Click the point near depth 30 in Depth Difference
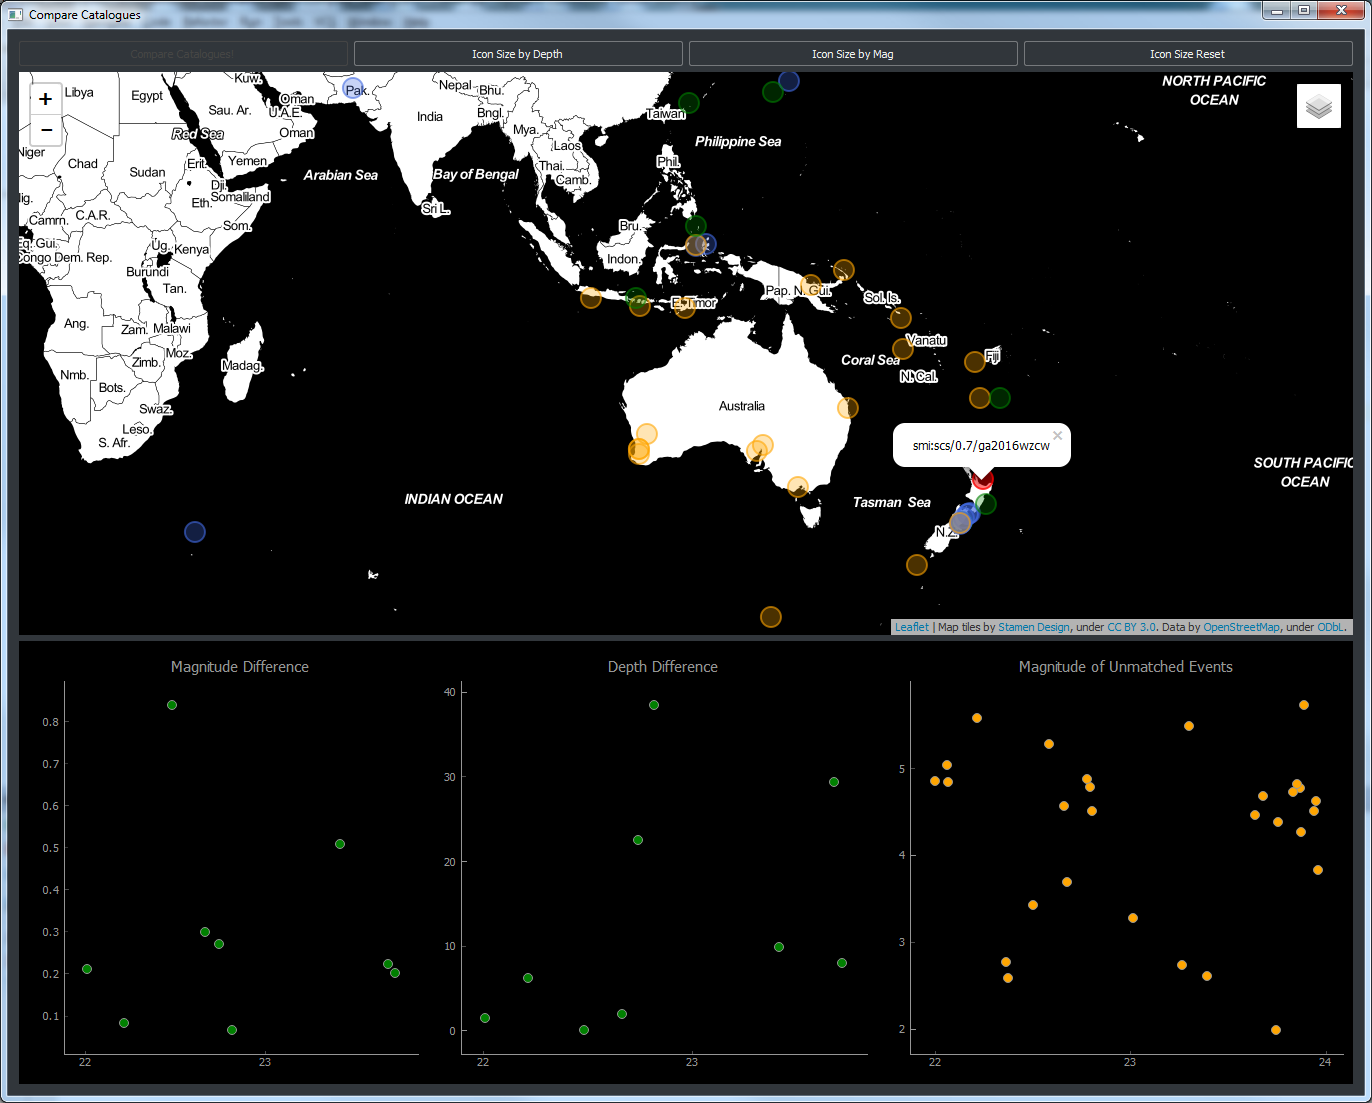Image resolution: width=1372 pixels, height=1103 pixels. [x=834, y=782]
